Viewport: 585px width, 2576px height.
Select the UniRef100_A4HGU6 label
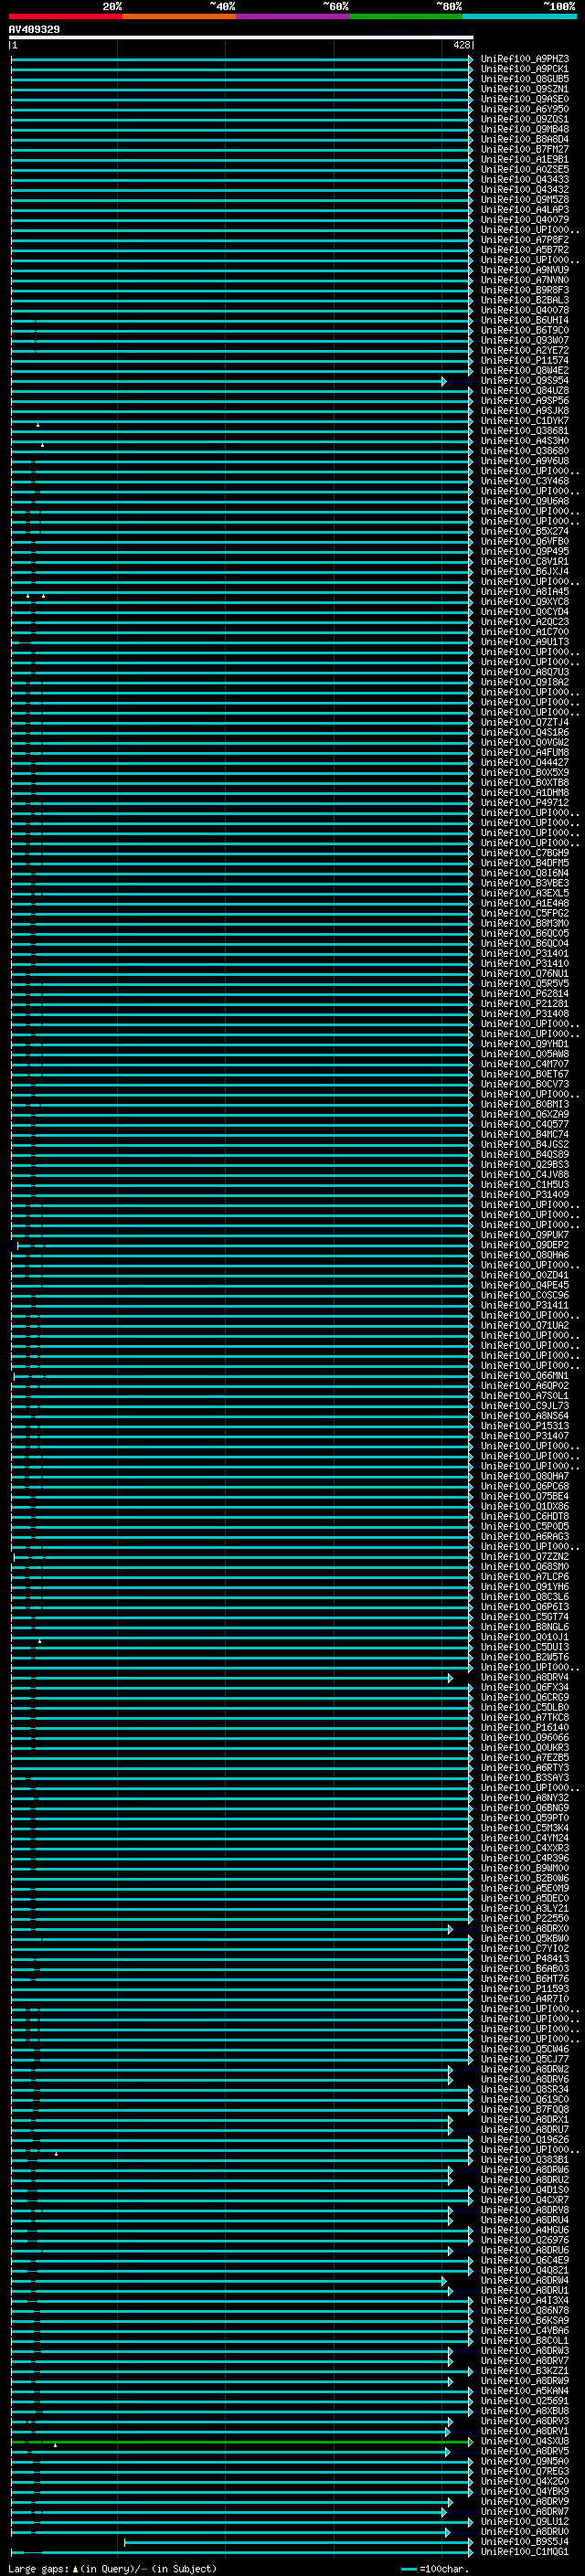pyautogui.click(x=524, y=2230)
